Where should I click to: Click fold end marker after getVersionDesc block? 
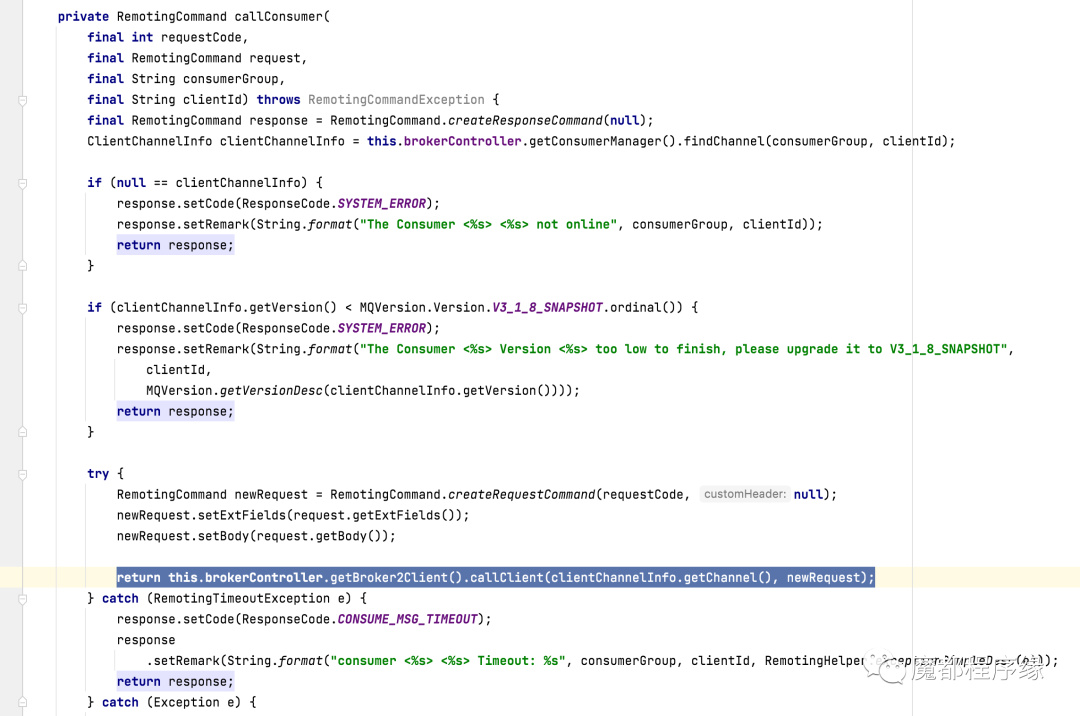(22, 432)
